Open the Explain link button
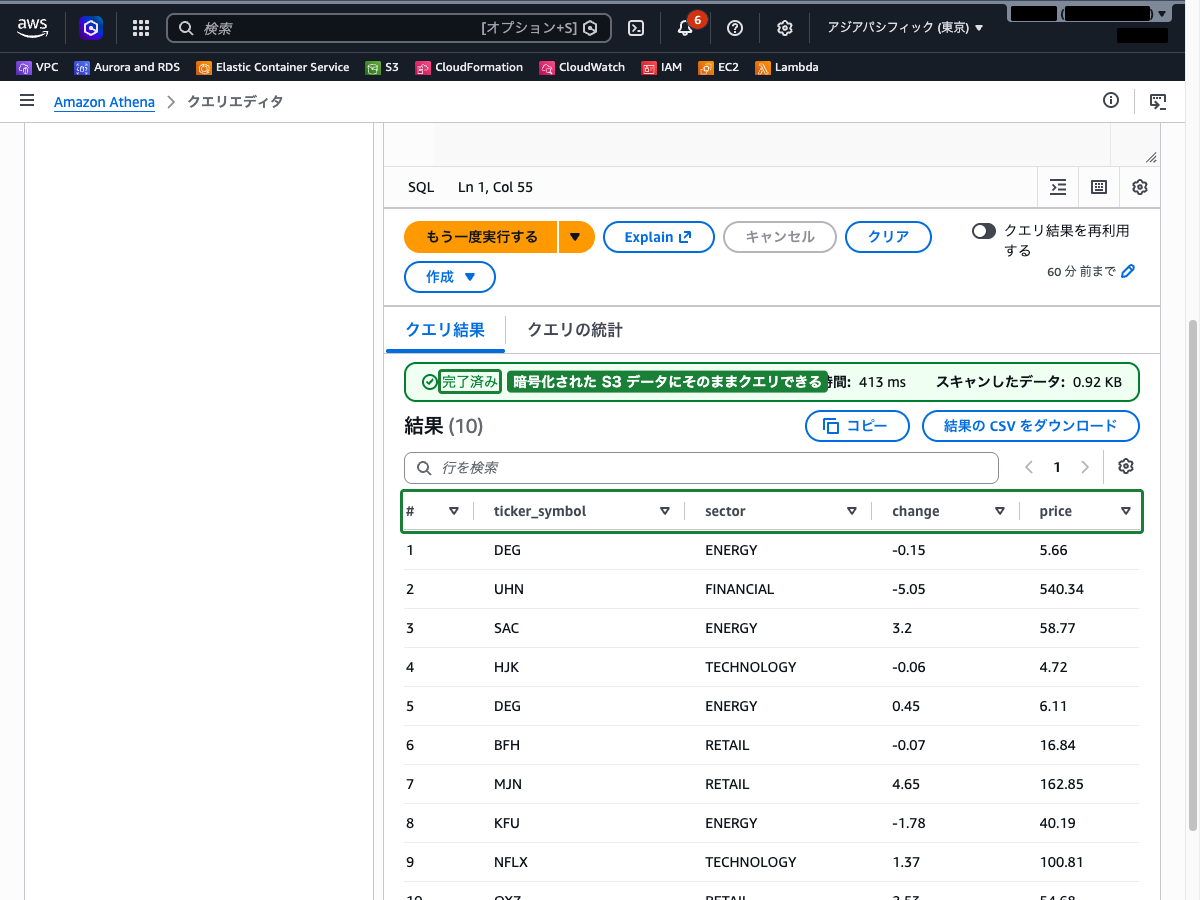Viewport: 1200px width, 900px height. 658,237
